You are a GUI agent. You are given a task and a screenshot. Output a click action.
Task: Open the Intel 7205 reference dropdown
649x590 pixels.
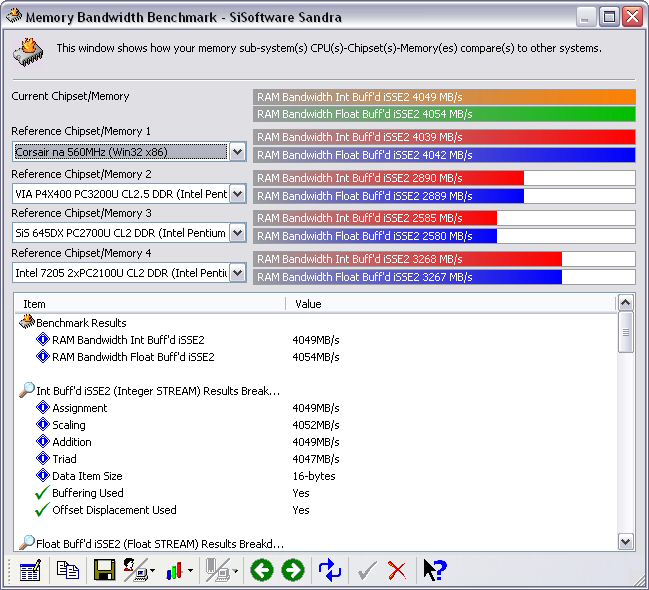(x=237, y=272)
